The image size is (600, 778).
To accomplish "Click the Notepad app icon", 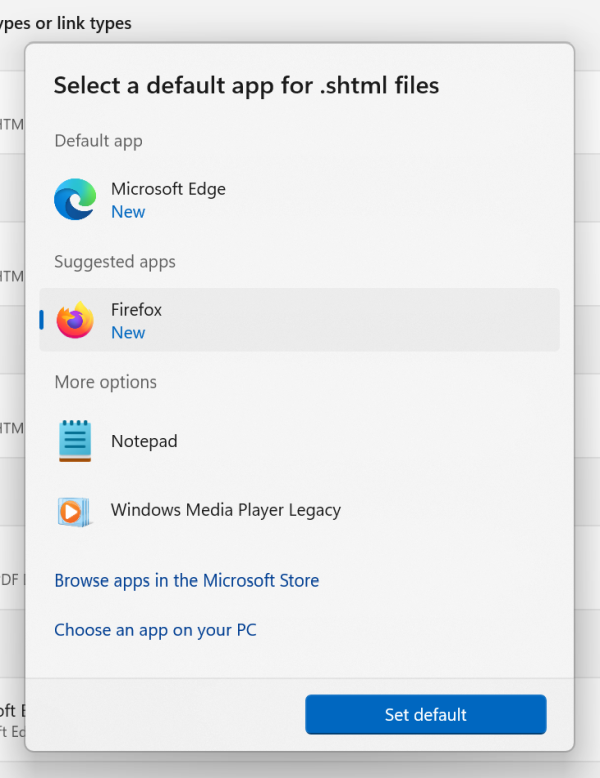I will click(75, 441).
